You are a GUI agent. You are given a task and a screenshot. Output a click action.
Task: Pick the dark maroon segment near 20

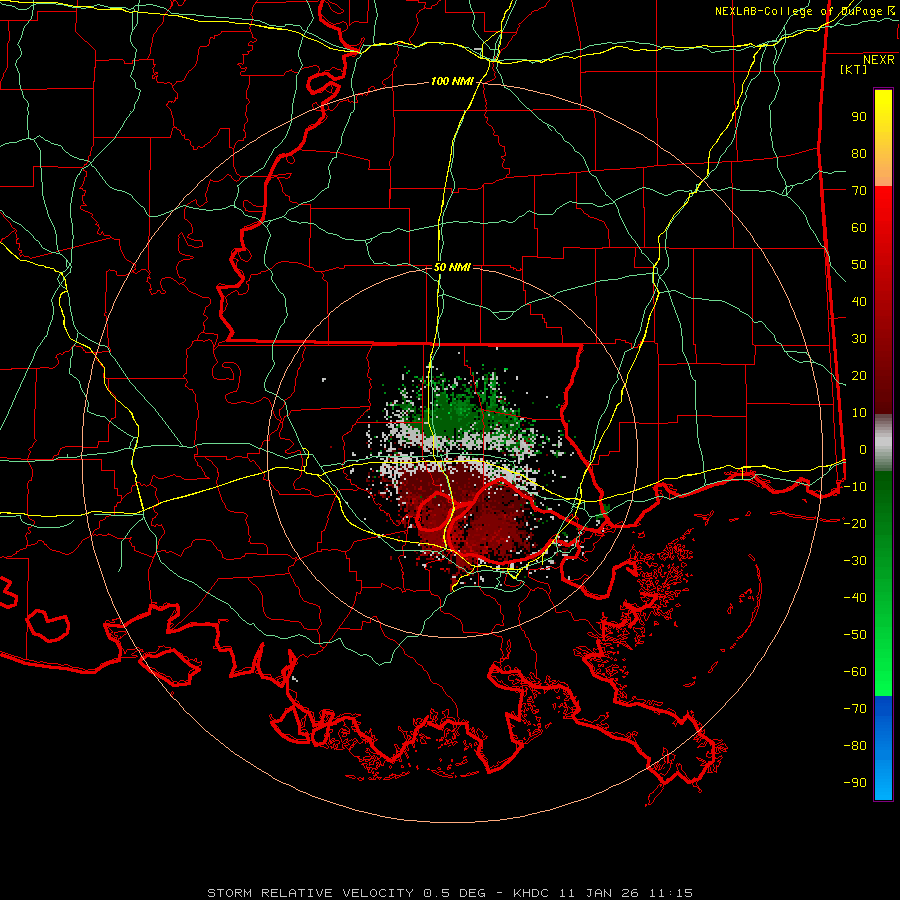pyautogui.click(x=883, y=376)
